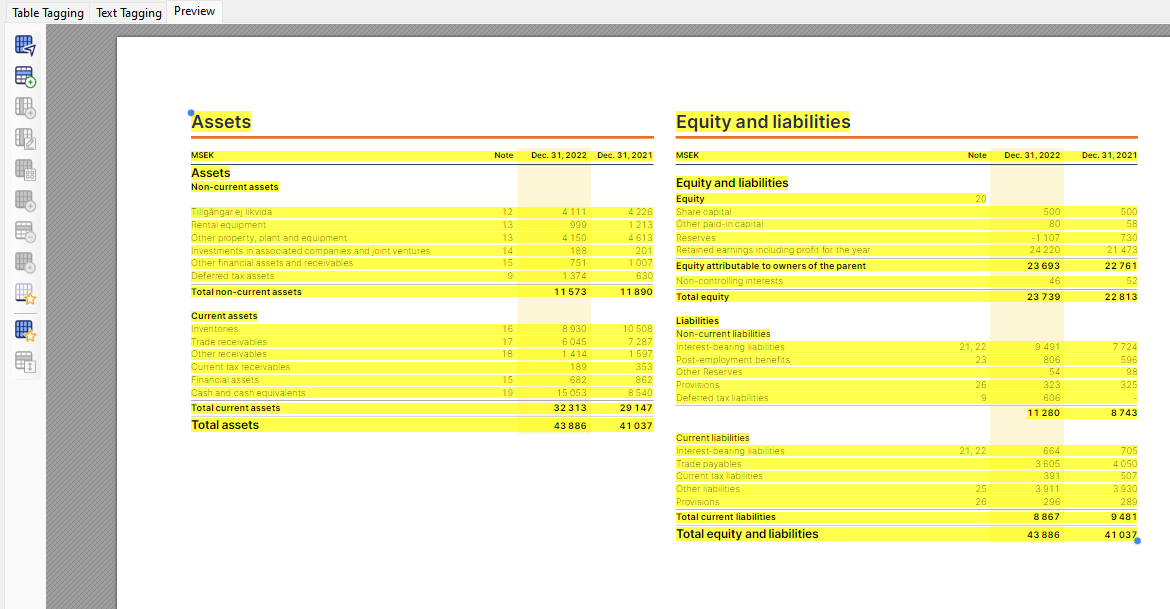Click the grayed table icon with X badge
This screenshot has width=1170, height=609.
[x=25, y=263]
